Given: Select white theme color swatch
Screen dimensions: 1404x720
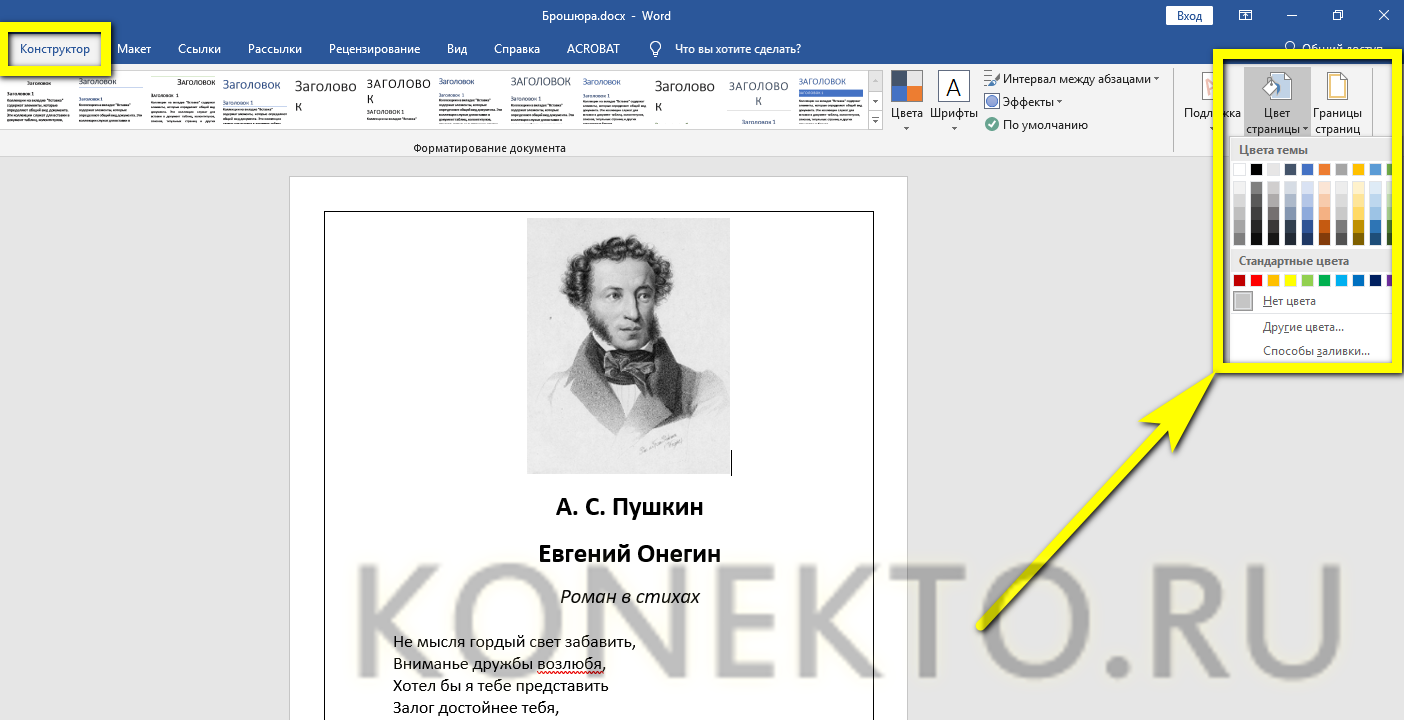Looking at the screenshot, I should (1240, 169).
